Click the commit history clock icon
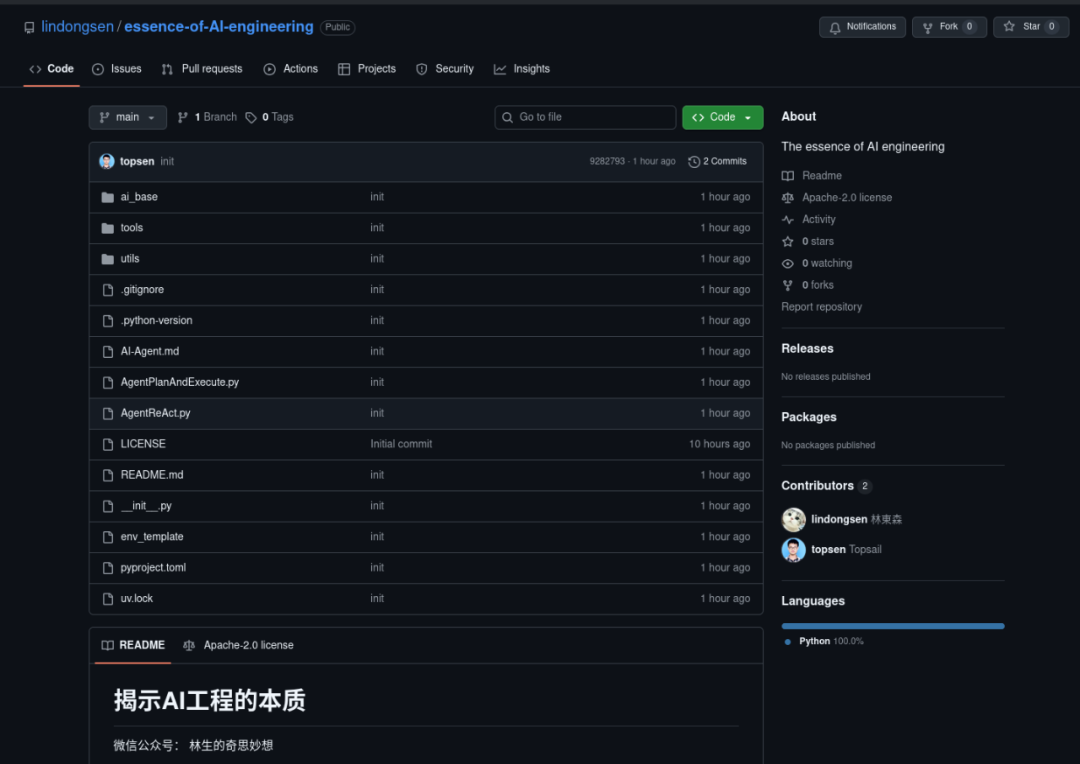Viewport: 1080px width, 764px height. coord(695,161)
